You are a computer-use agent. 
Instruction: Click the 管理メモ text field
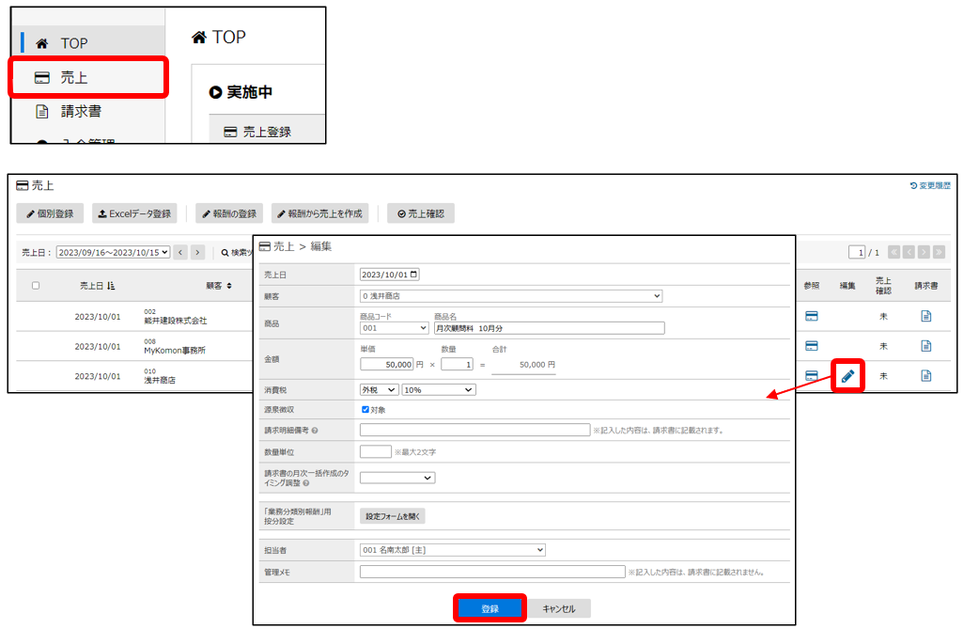pos(492,572)
